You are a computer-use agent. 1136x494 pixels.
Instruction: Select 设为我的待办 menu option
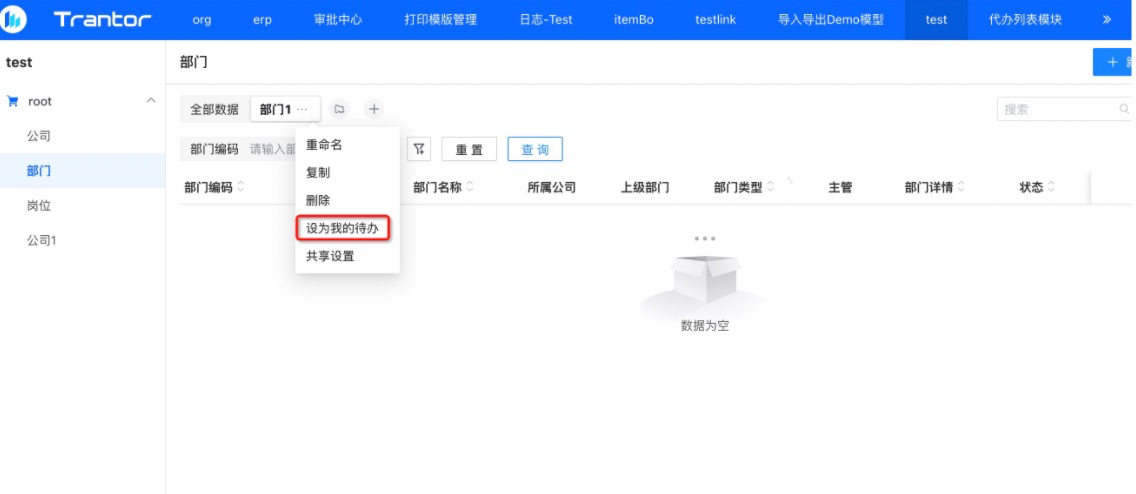344,229
